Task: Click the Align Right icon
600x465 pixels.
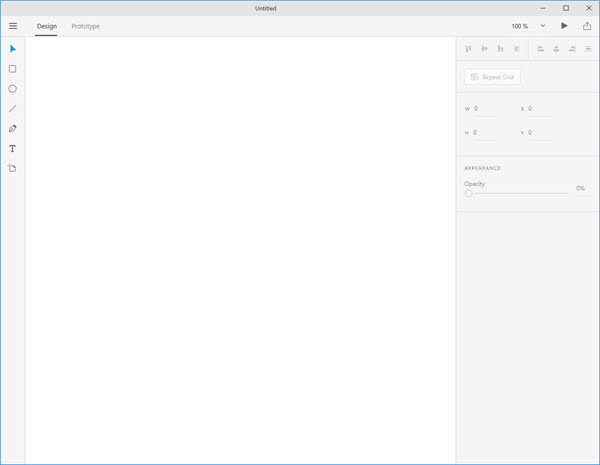Action: click(572, 49)
